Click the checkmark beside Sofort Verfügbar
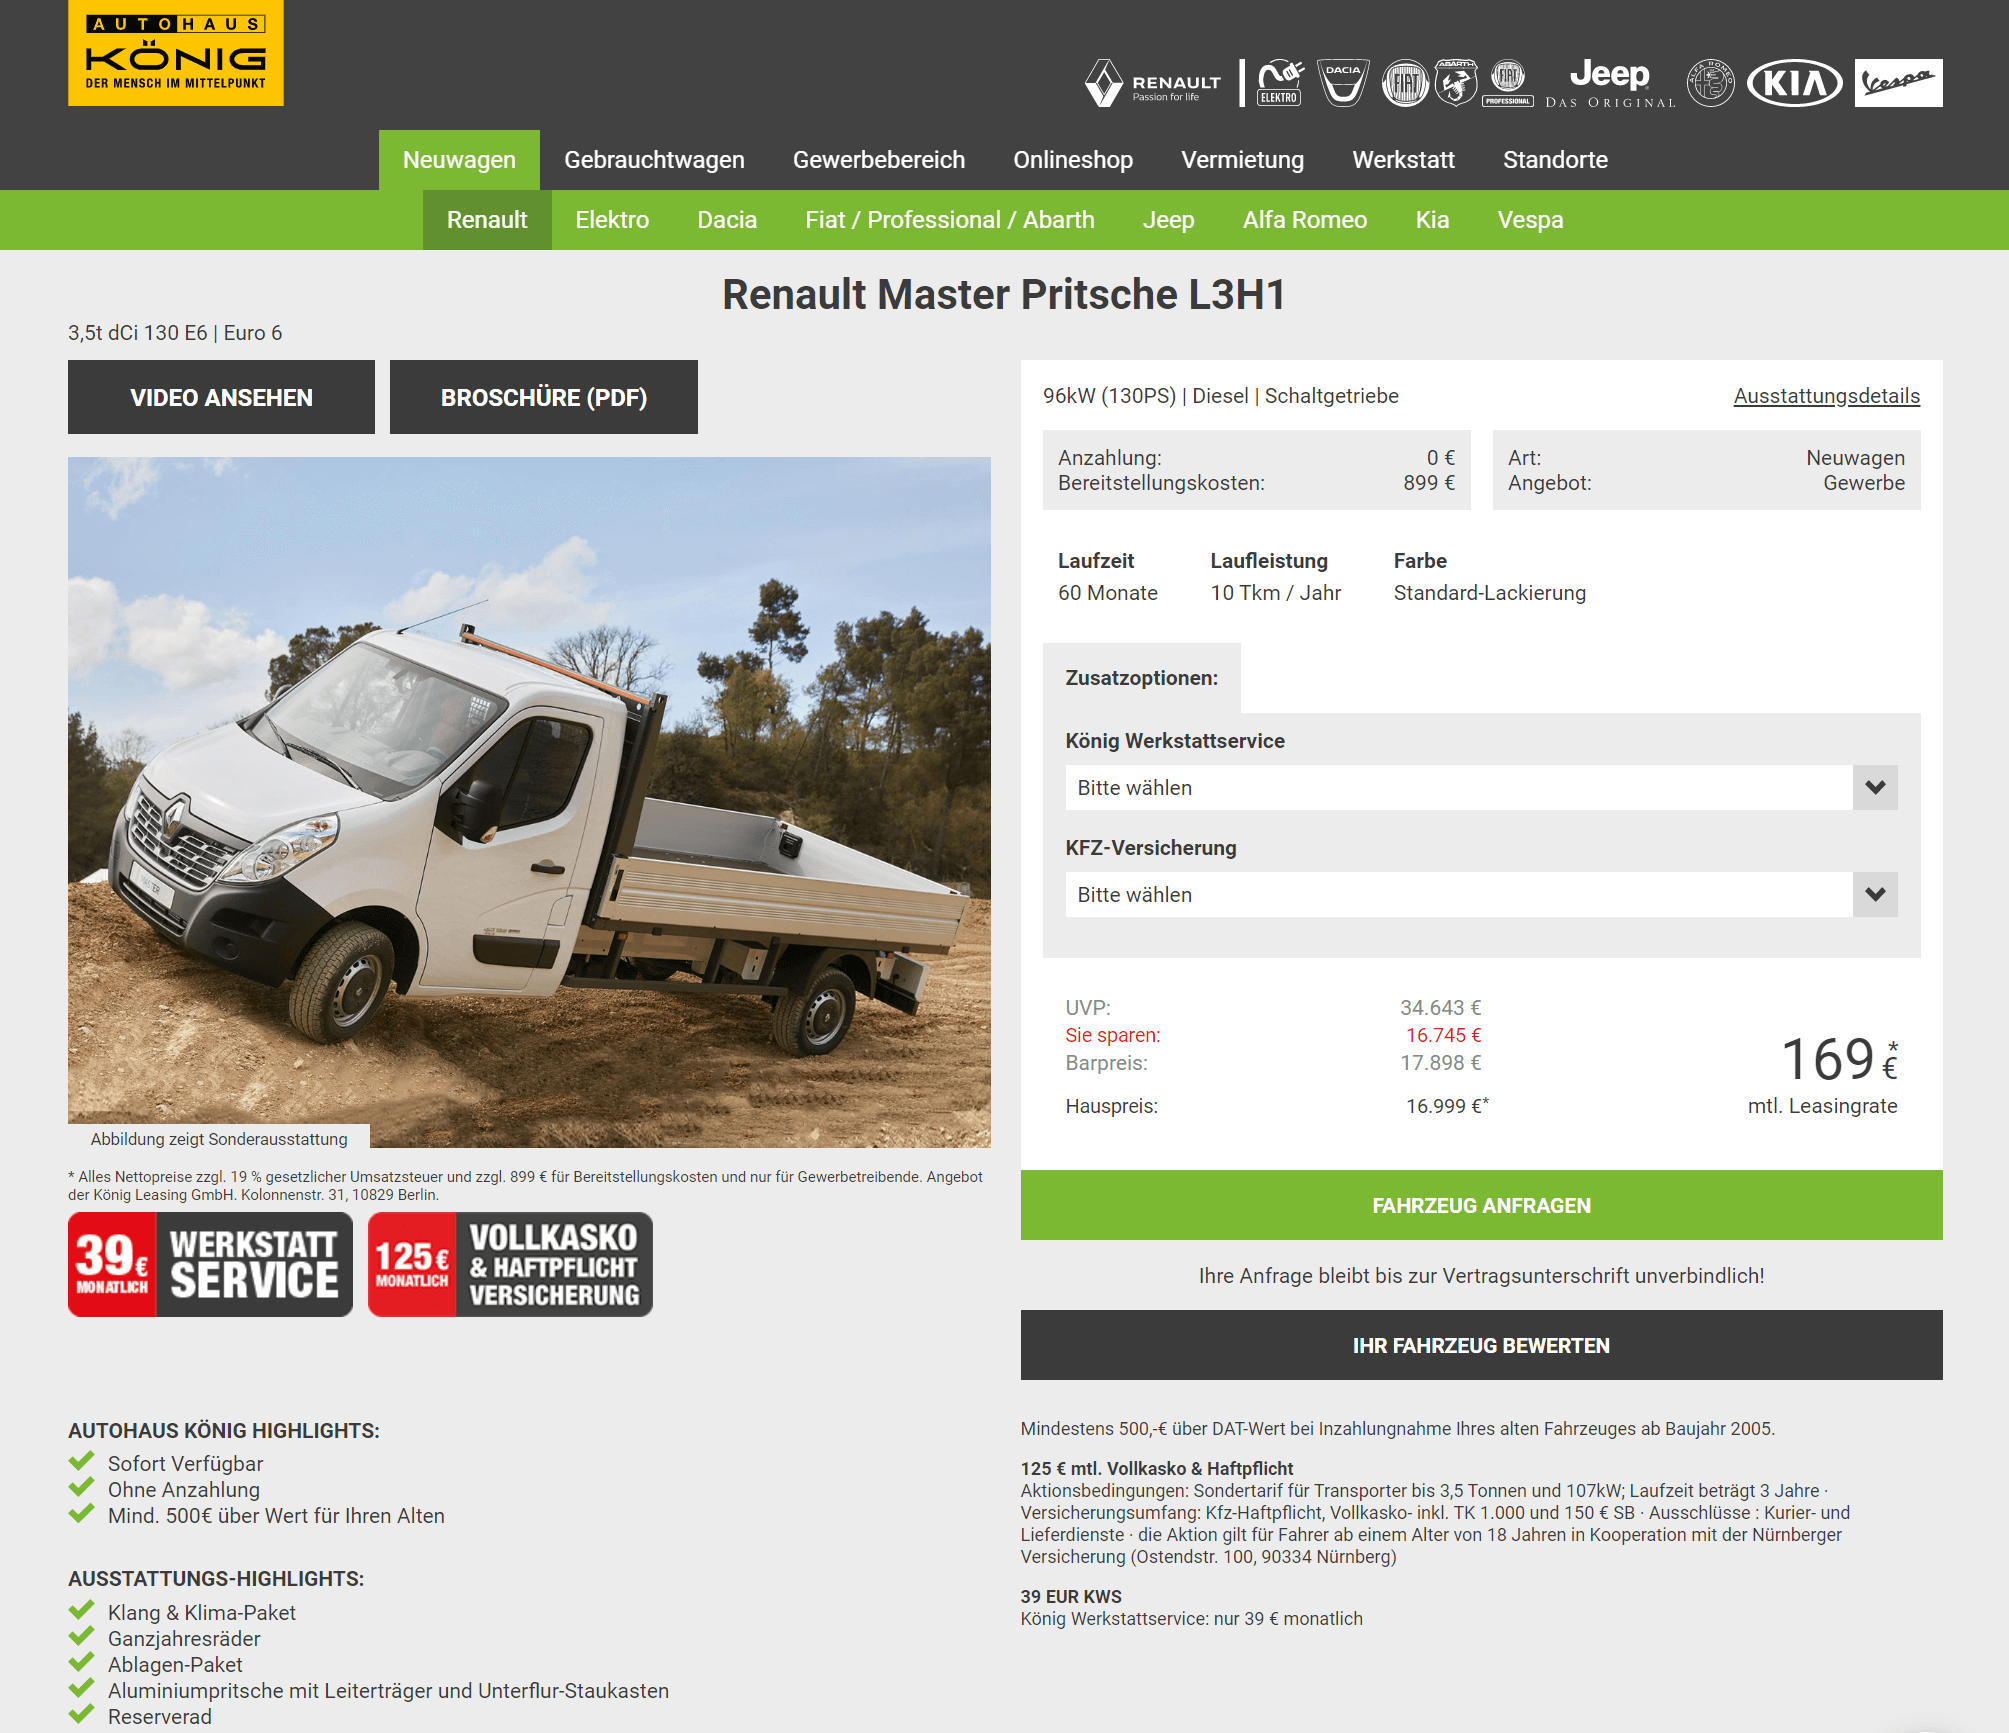 tap(82, 1461)
